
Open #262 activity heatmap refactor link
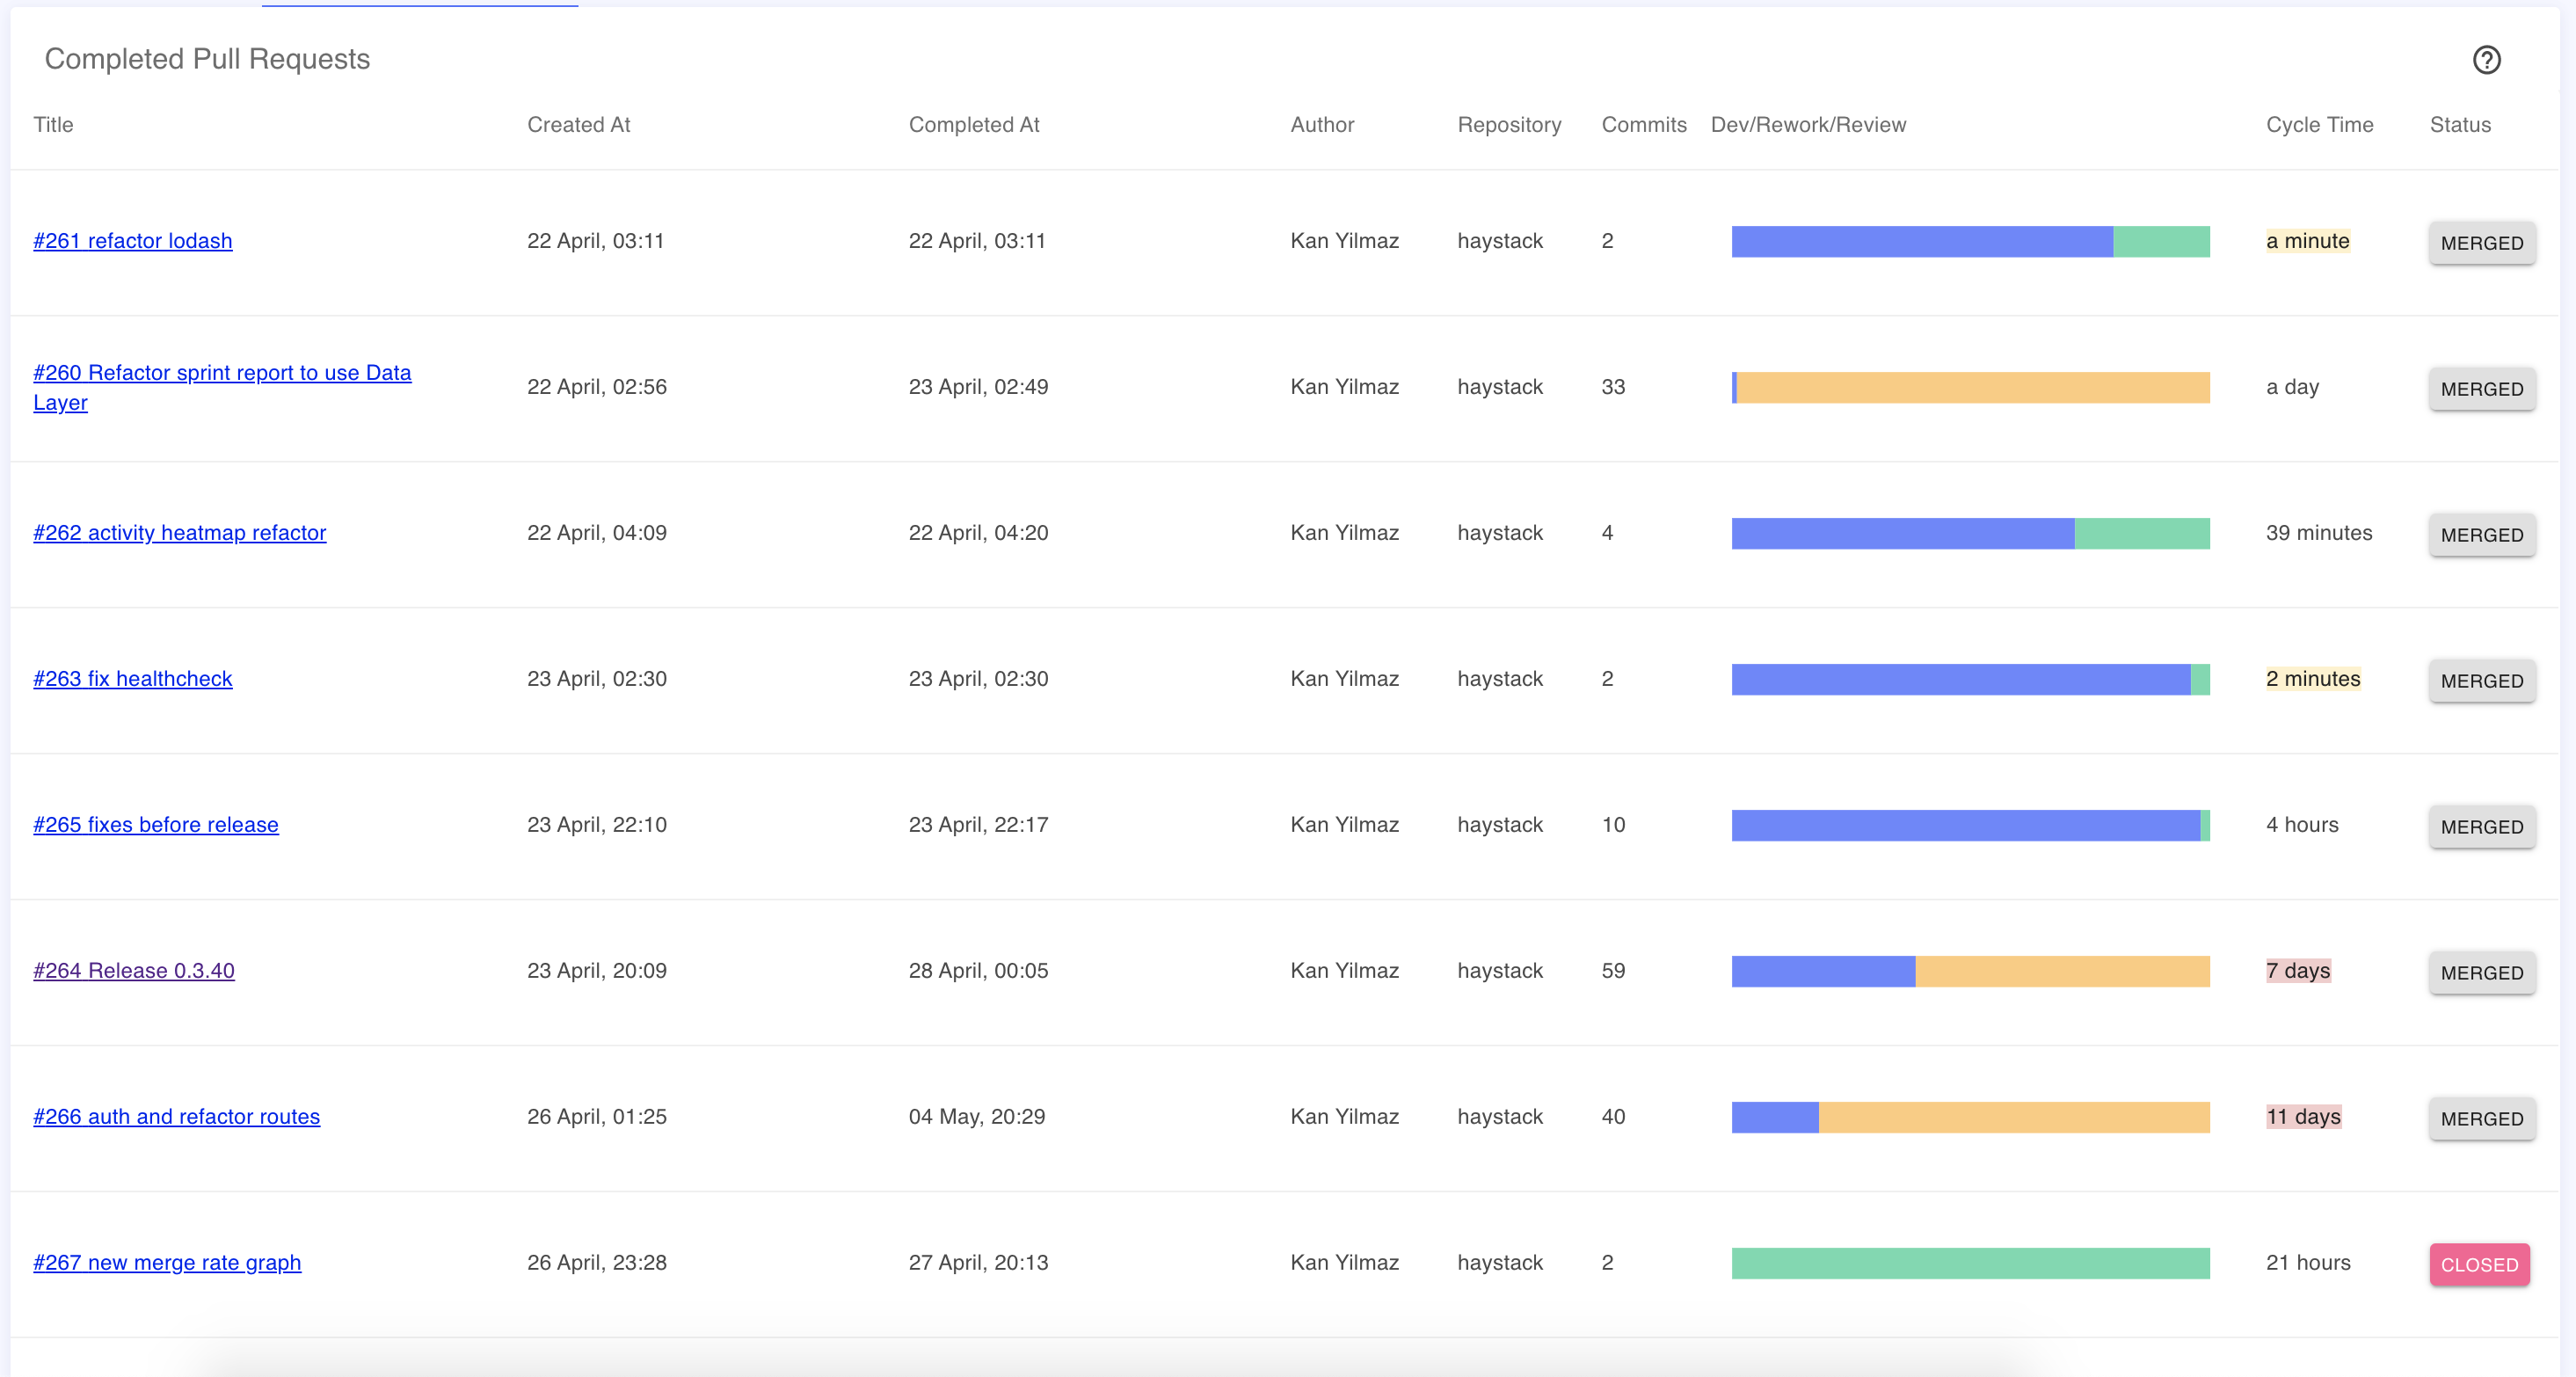[x=180, y=533]
